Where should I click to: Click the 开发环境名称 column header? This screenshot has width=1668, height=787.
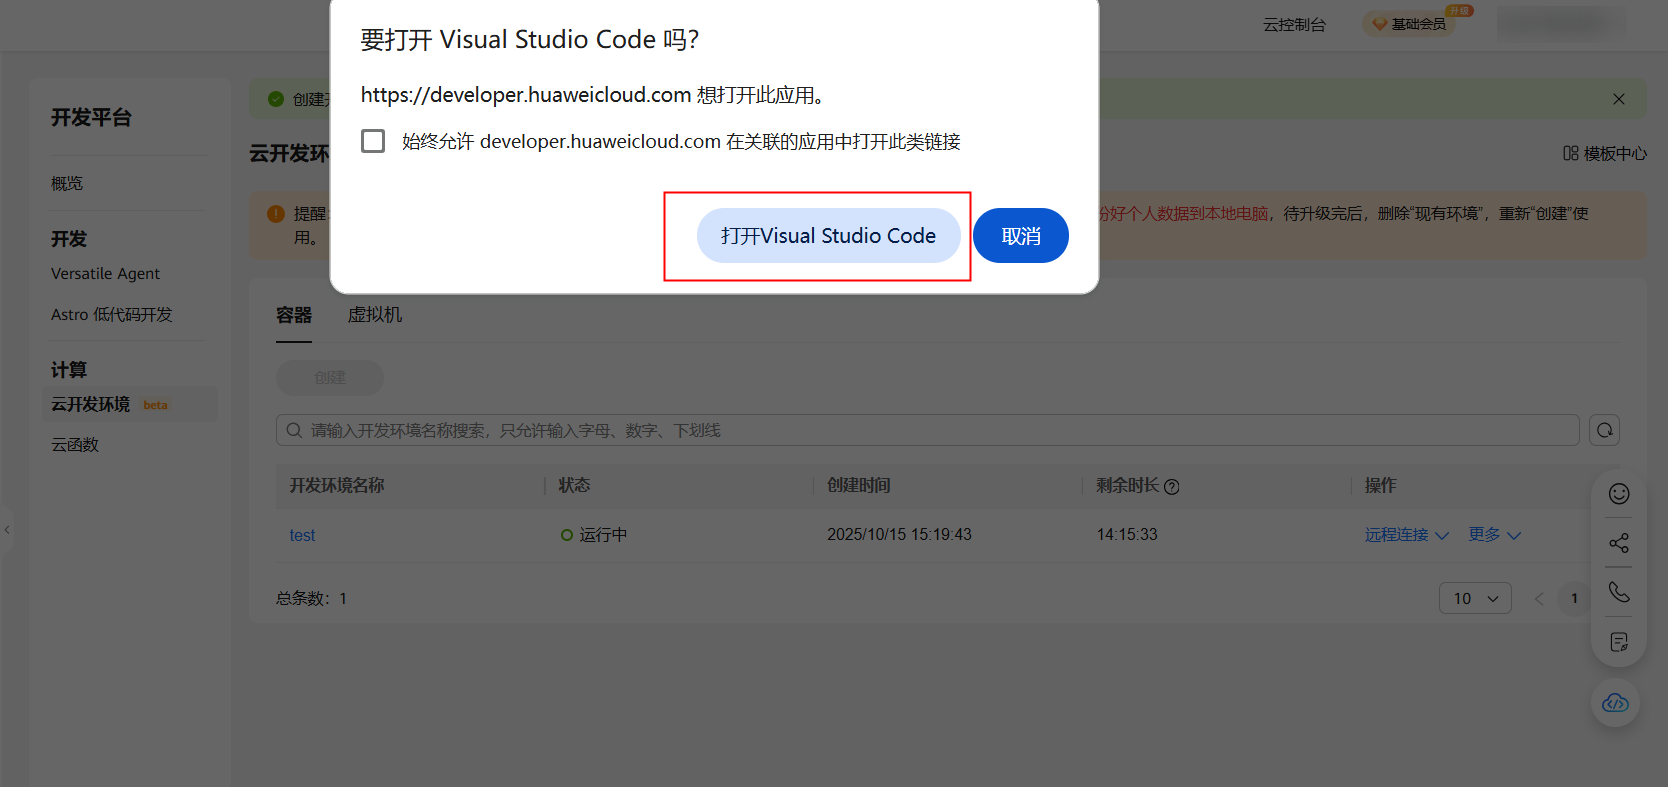click(337, 486)
